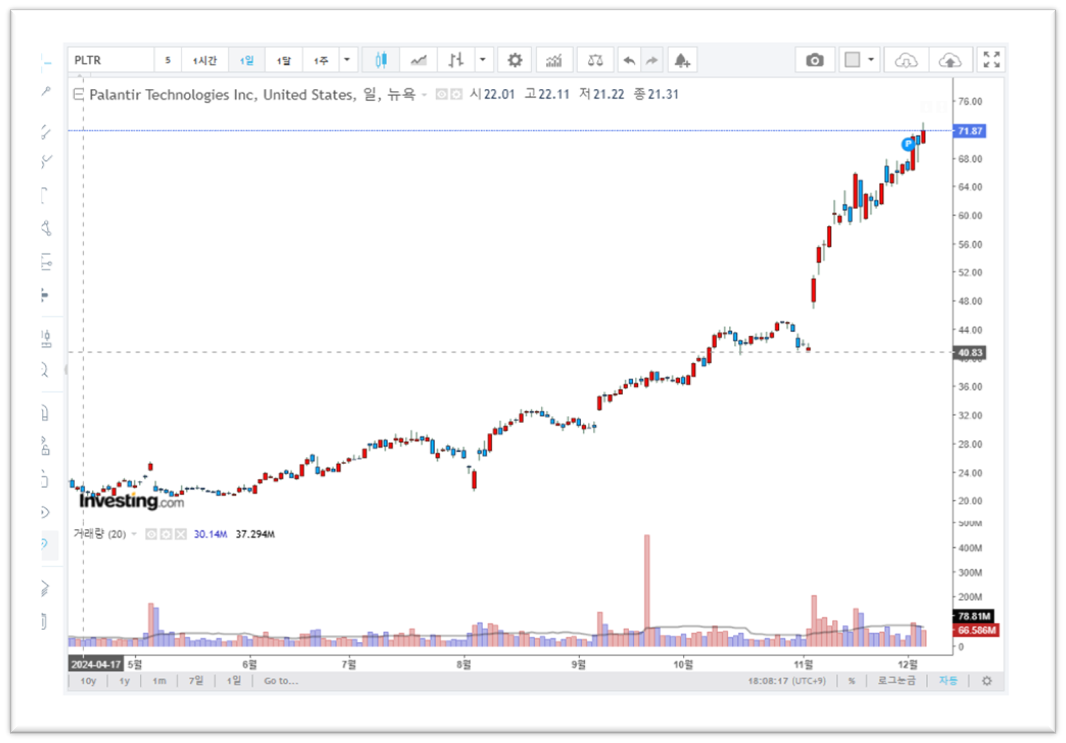Undo the last chart action
This screenshot has height=743, width=1066.
630,61
